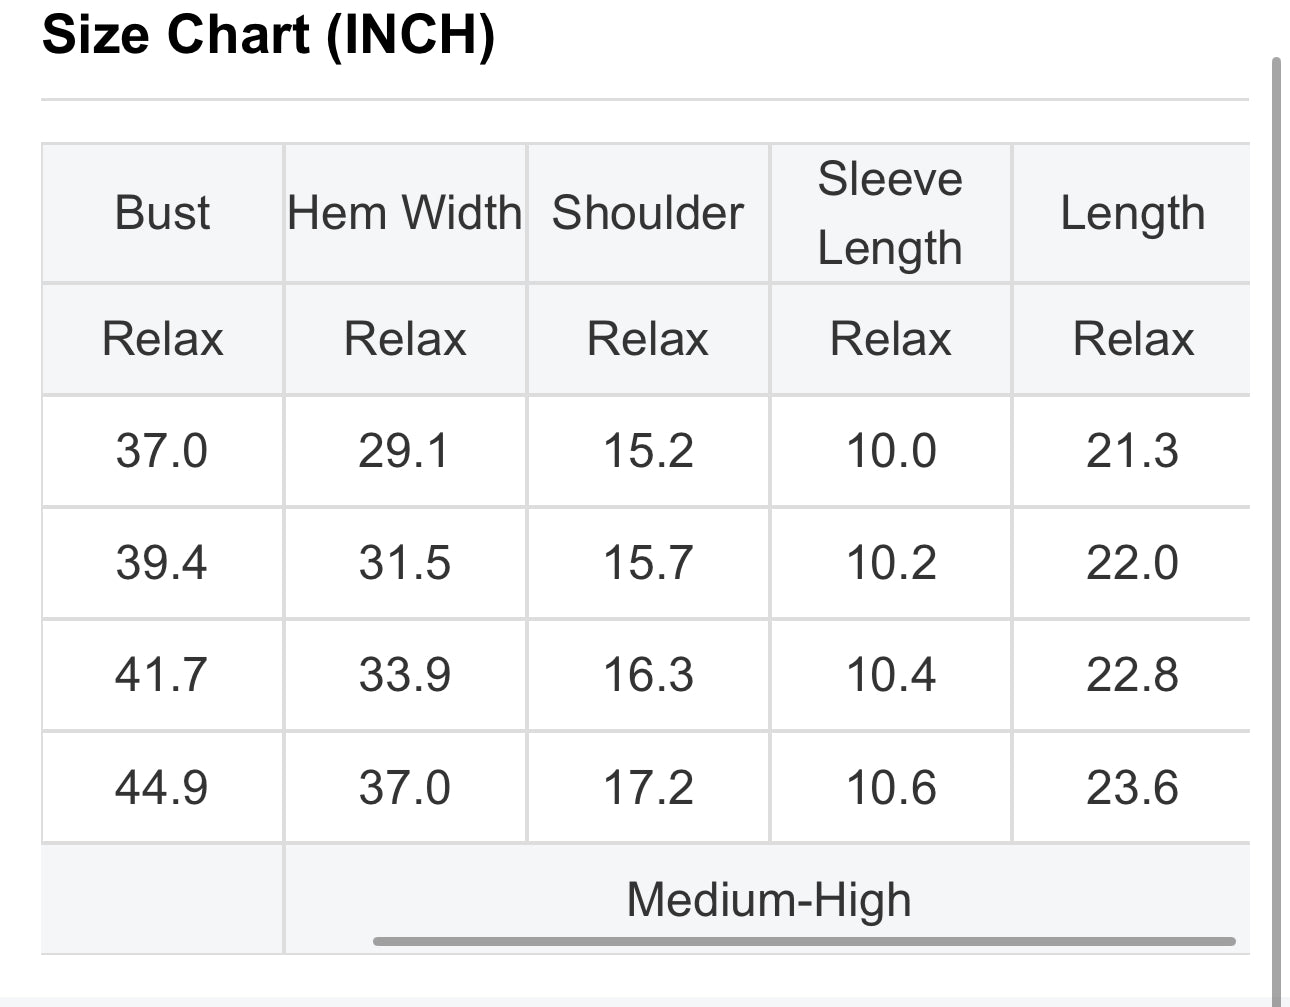This screenshot has width=1290, height=1007.
Task: Click the 39.4 bust measurement
Action: coord(162,563)
